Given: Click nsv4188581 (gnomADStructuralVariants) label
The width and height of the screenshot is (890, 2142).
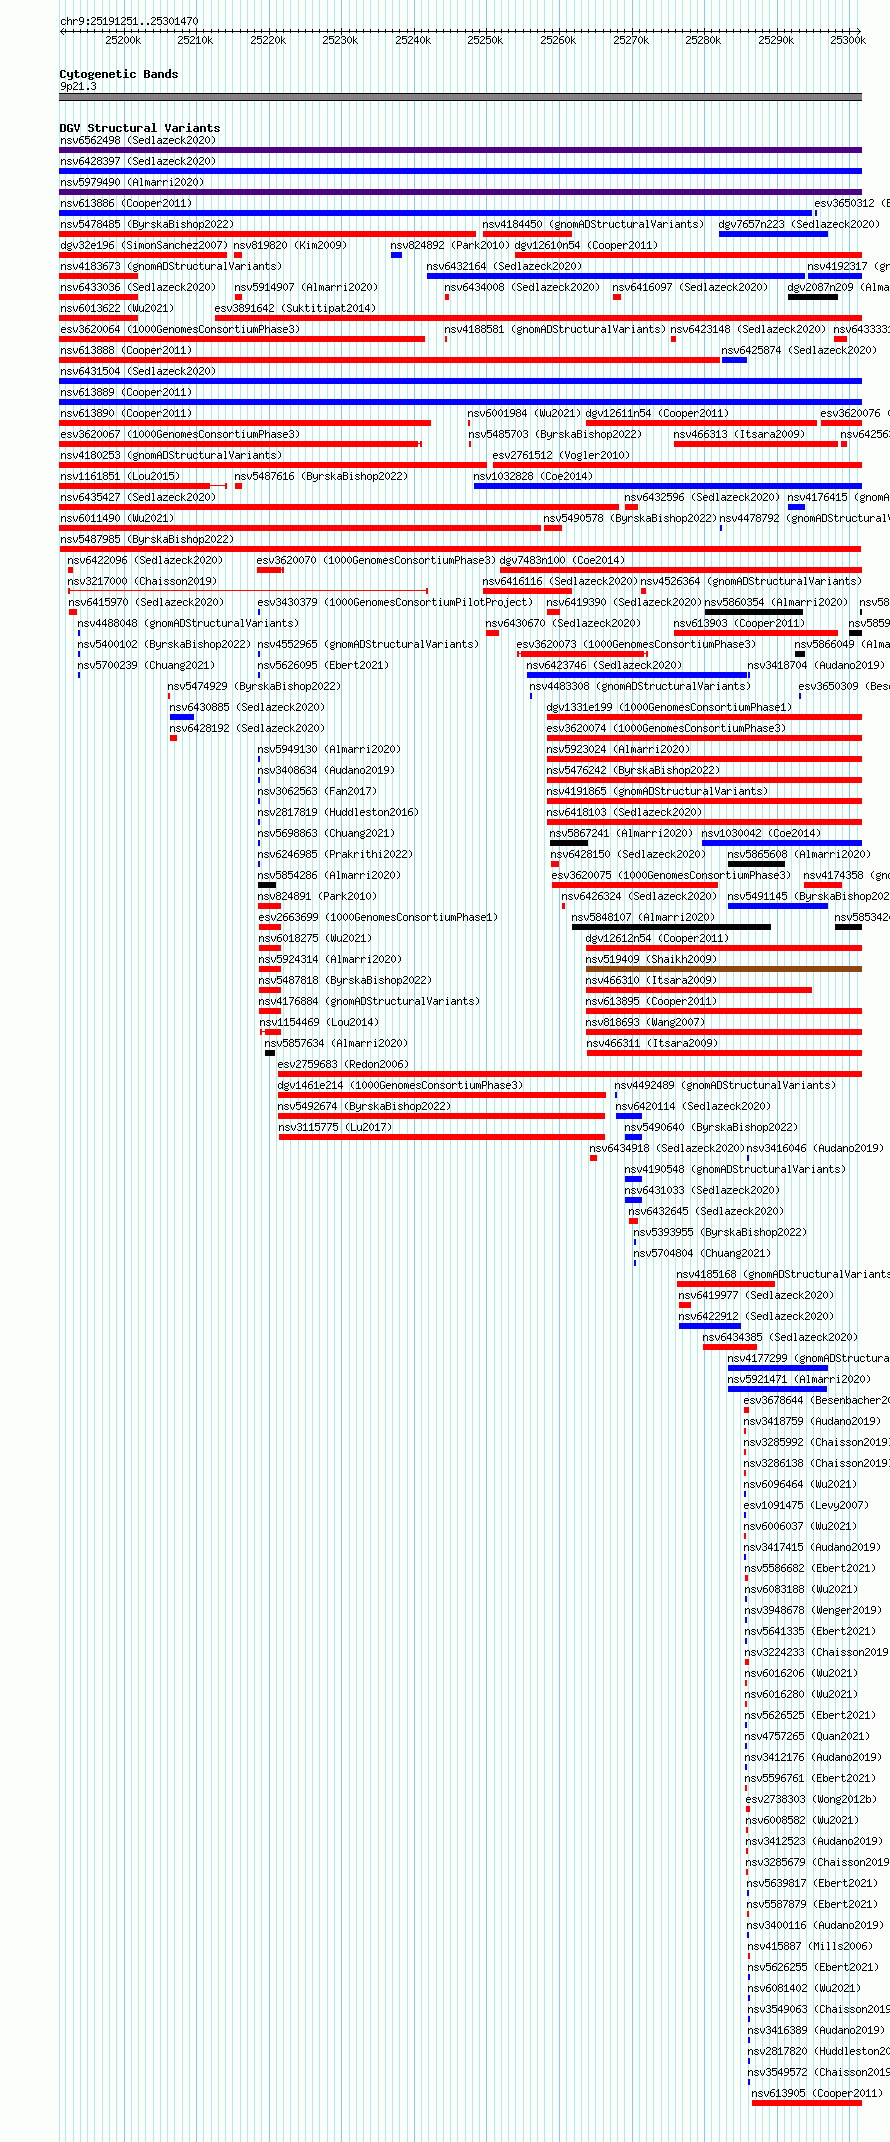Looking at the screenshot, I should pos(555,329).
